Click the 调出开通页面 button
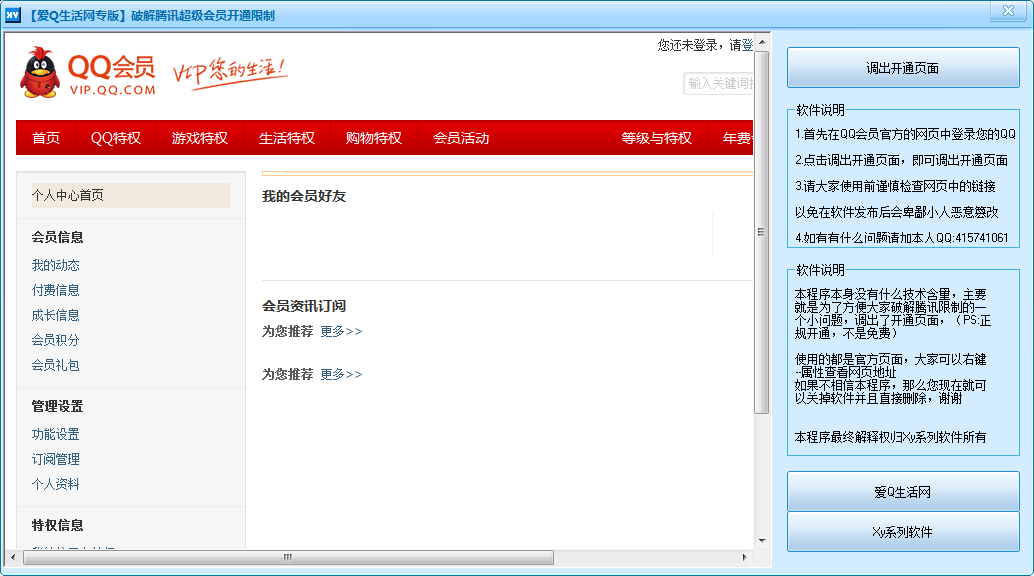1034x576 pixels. [903, 68]
